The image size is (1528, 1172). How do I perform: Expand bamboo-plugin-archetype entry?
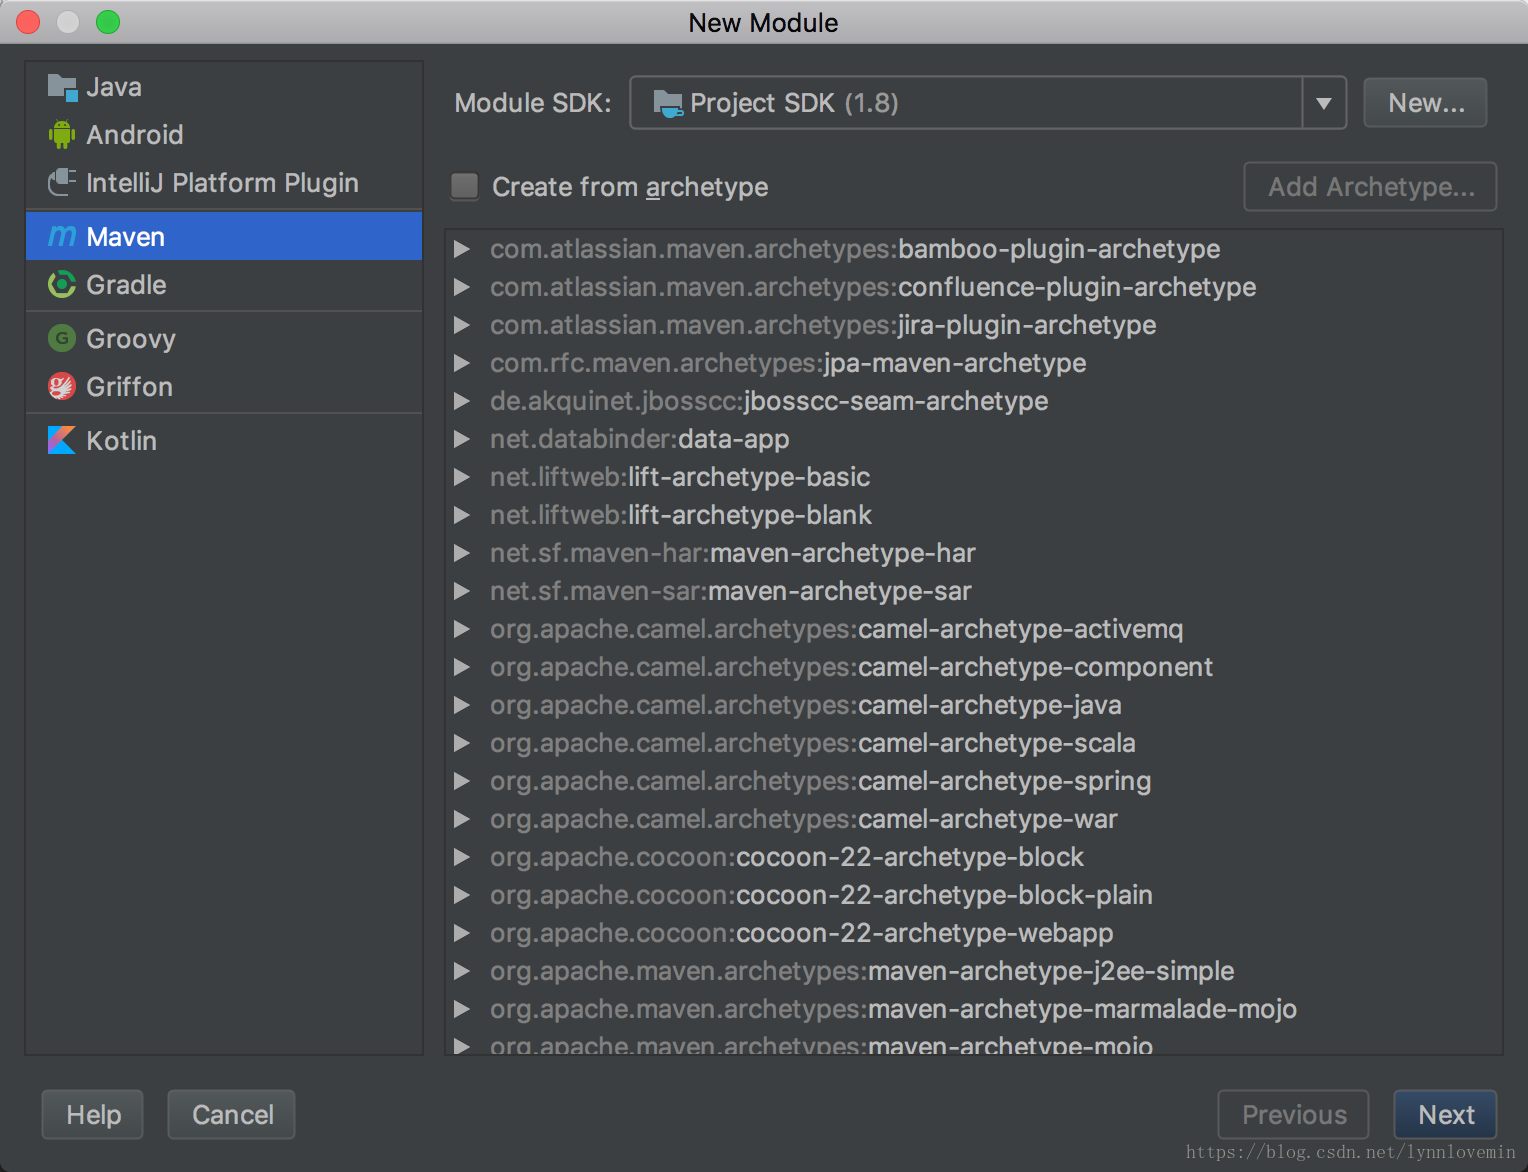[x=462, y=249]
